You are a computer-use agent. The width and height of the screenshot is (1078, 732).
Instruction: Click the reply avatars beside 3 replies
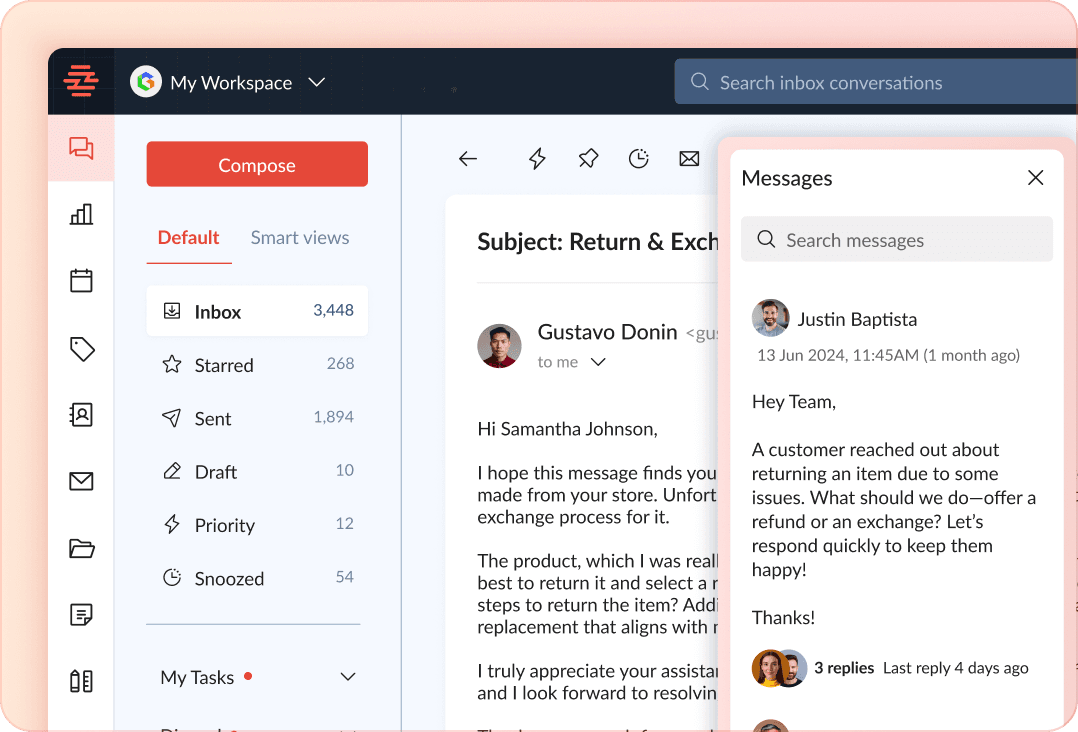point(779,668)
